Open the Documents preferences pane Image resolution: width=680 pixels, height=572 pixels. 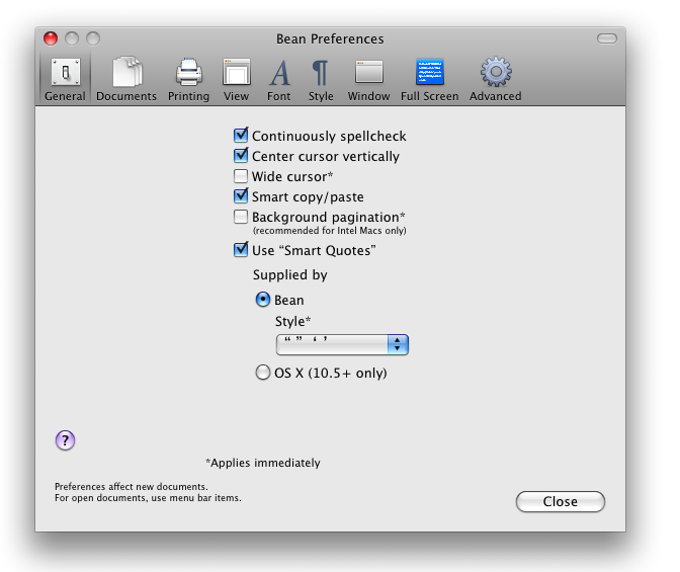point(126,79)
